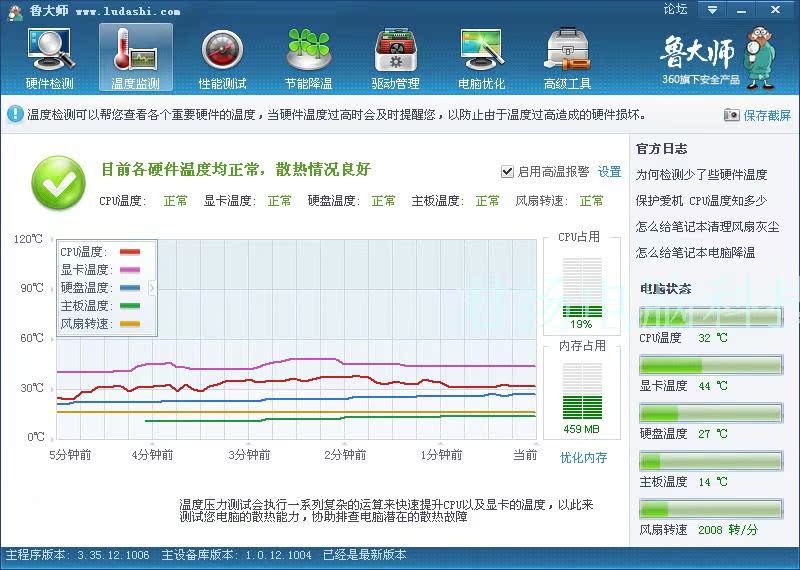This screenshot has height=570, width=800.
Task: Click the 硬盘温度 27 ℃ value
Action: point(713,434)
